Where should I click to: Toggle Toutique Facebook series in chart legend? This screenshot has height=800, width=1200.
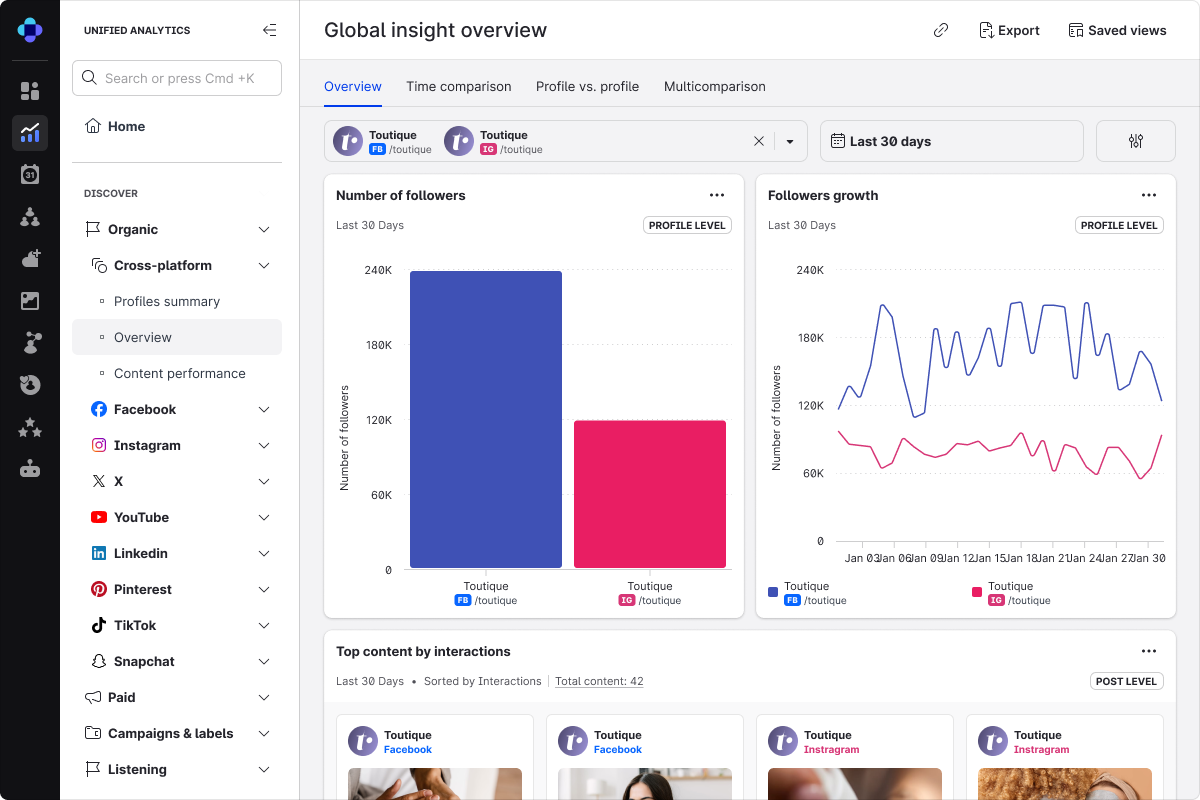(807, 593)
